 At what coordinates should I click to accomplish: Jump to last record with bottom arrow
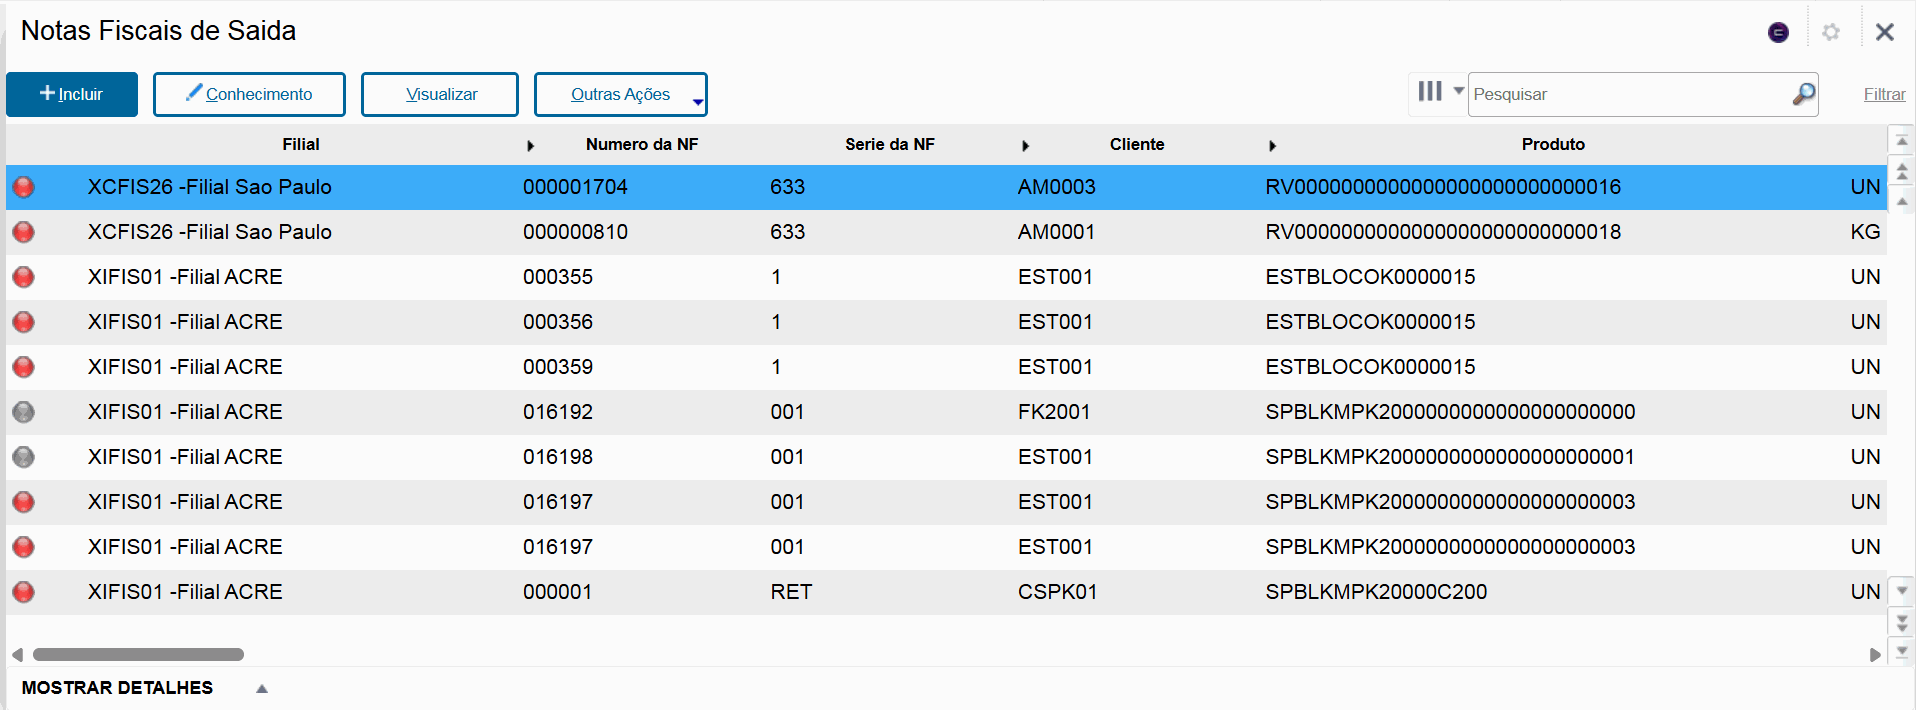[1902, 652]
